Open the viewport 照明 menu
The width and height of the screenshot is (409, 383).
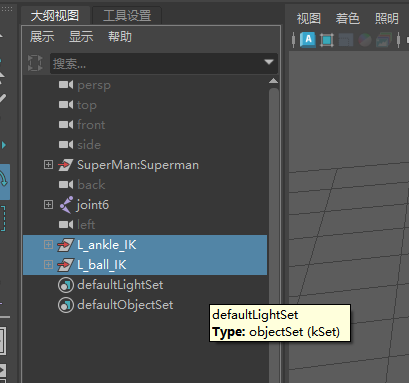[387, 18]
